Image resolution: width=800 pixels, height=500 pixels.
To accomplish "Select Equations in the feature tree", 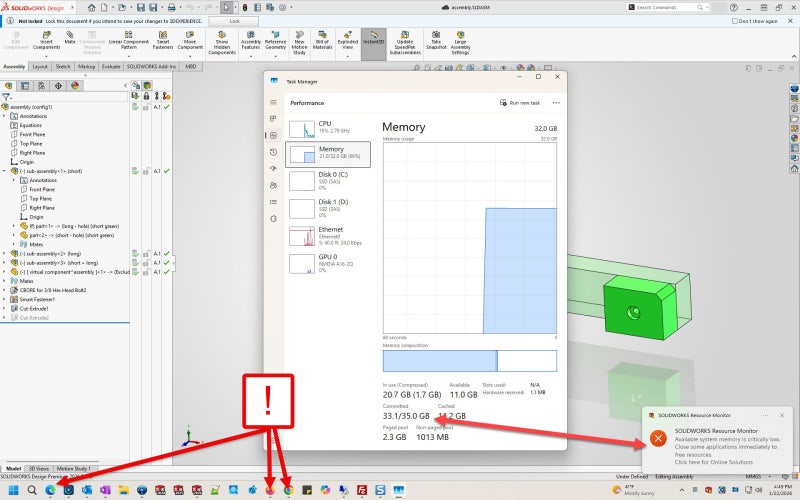I will click(x=31, y=126).
